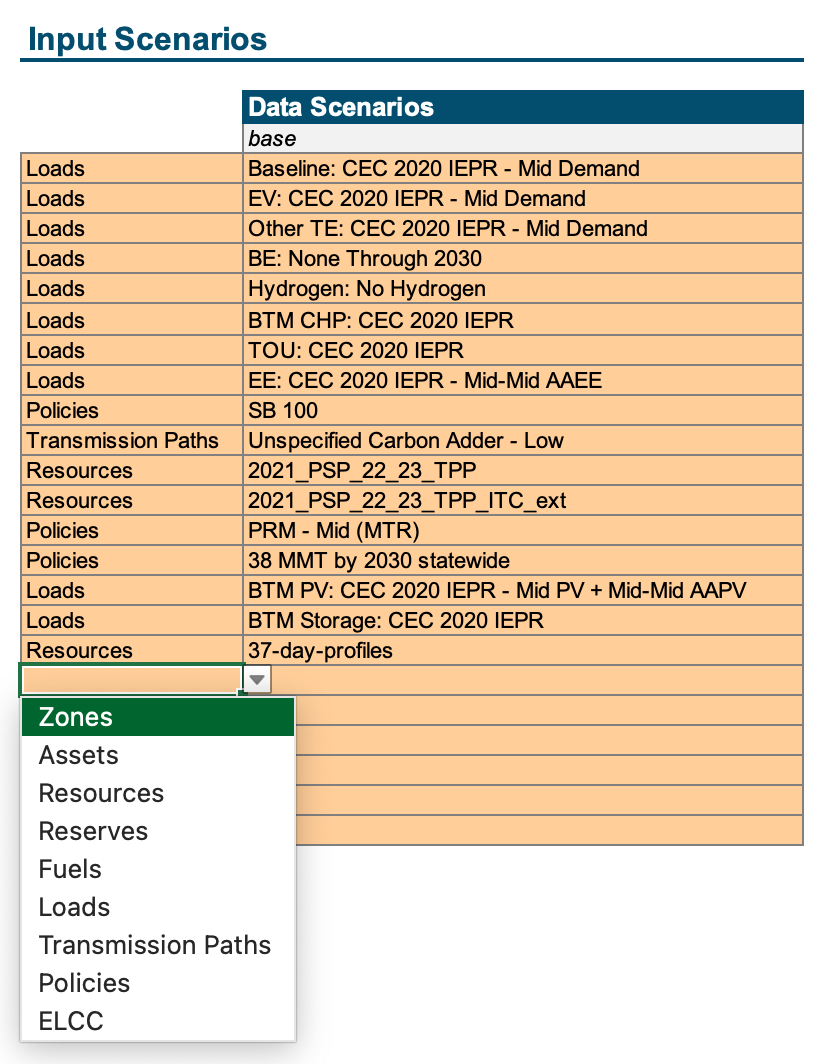Click the '37-day-profiles' cell
Viewport: 820px width, 1064px height.
point(522,650)
